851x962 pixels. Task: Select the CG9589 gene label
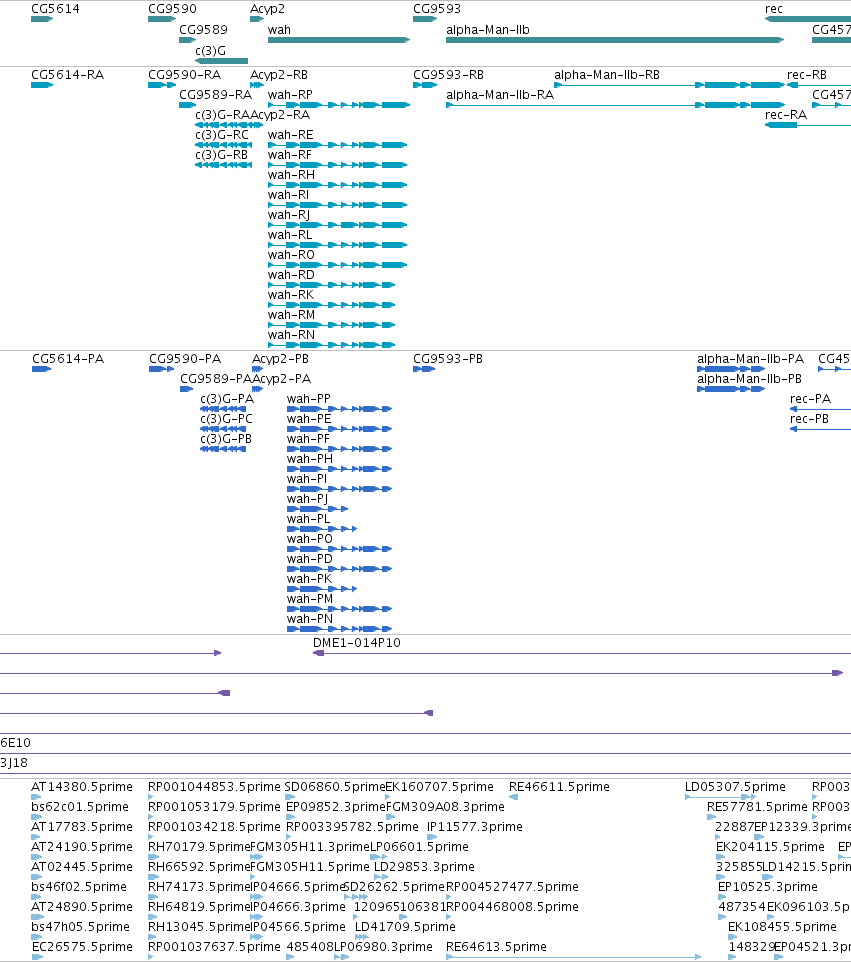pyautogui.click(x=203, y=30)
